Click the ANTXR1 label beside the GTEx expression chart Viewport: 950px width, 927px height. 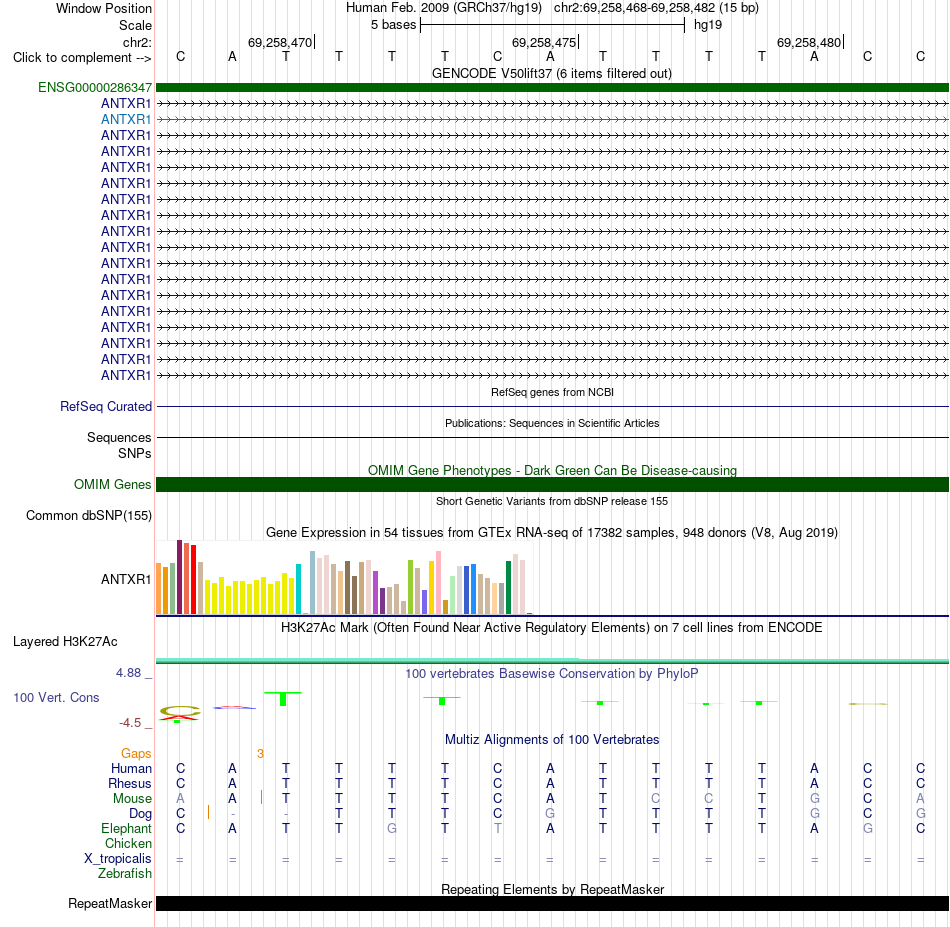coord(126,579)
